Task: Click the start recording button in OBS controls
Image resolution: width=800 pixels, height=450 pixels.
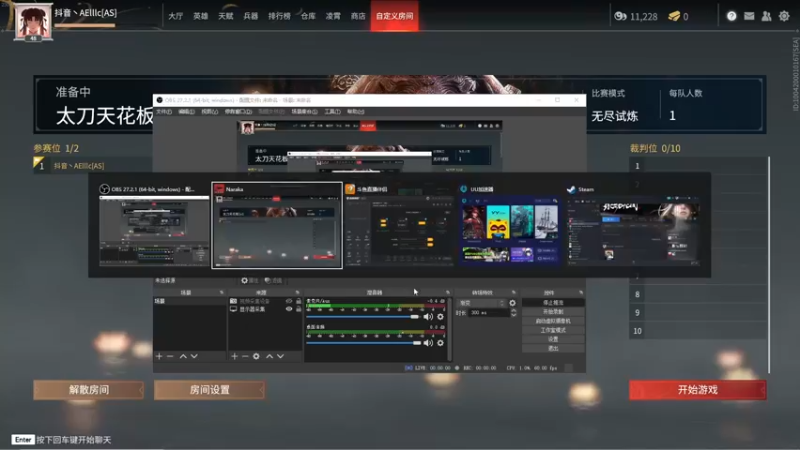Action: [553, 312]
